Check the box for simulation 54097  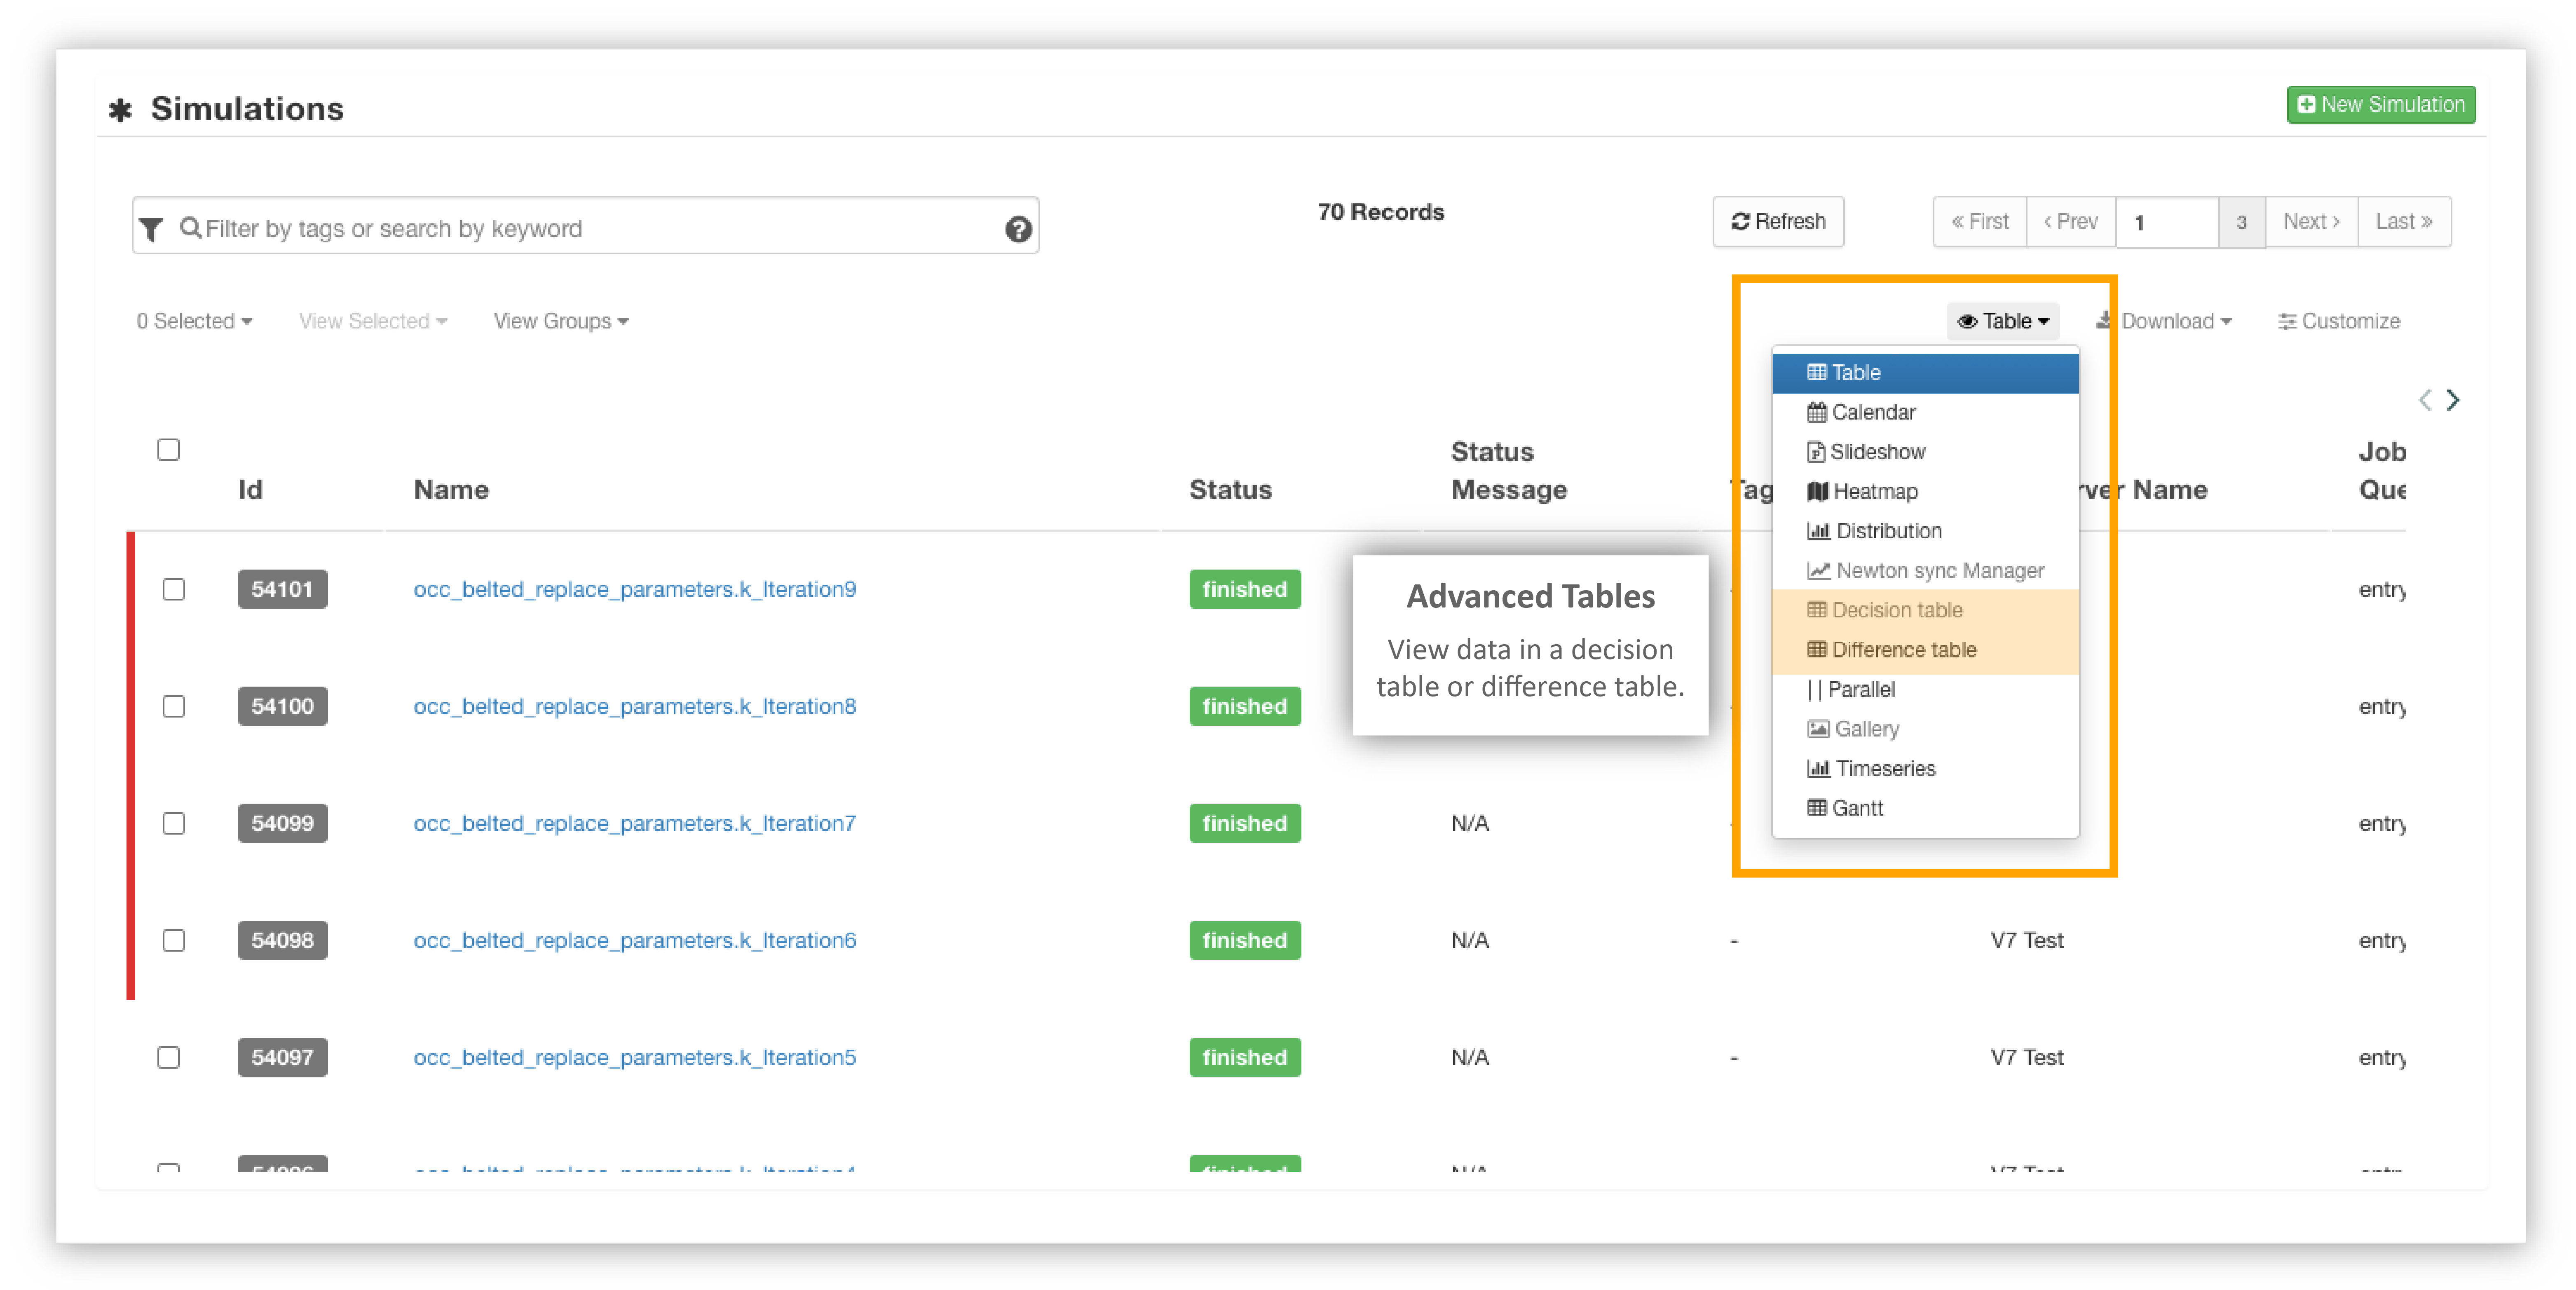click(x=168, y=1057)
